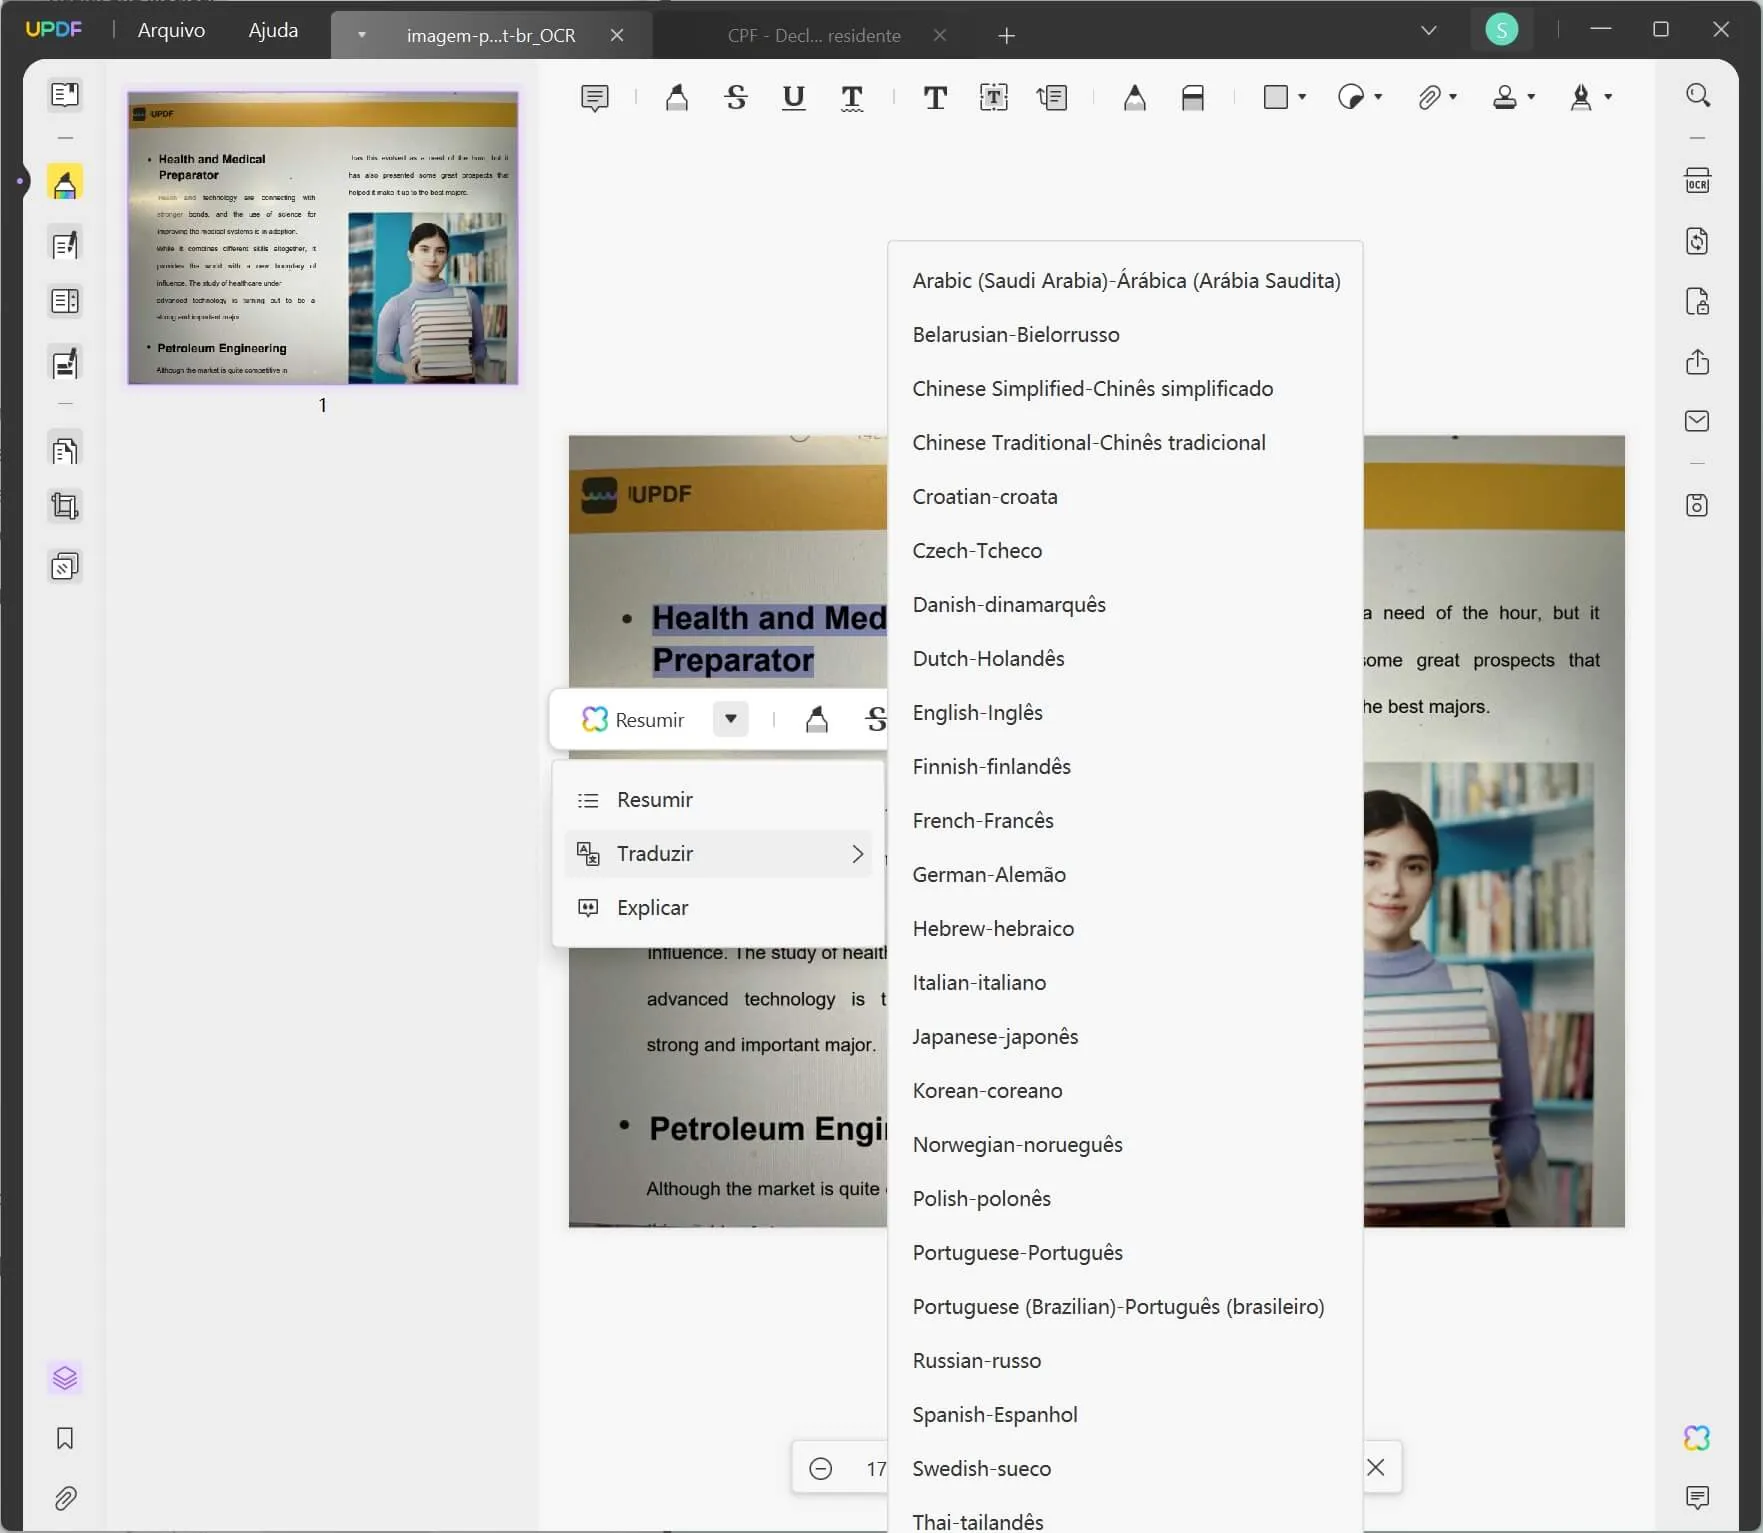Select the Pencil drawing tool
The height and width of the screenshot is (1533, 1763).
(1134, 97)
